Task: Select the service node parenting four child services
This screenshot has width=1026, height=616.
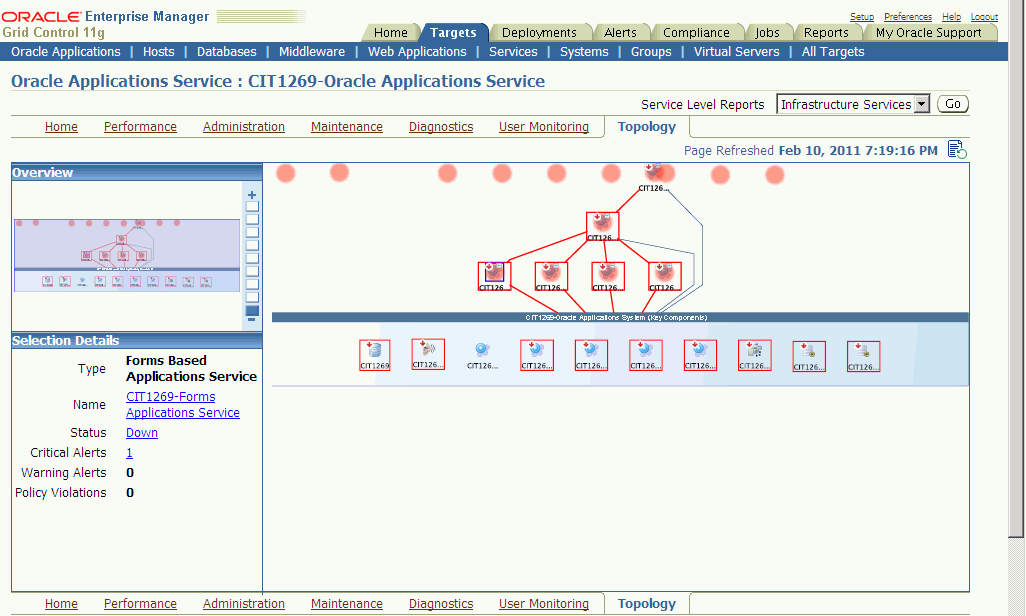Action: pyautogui.click(x=602, y=226)
